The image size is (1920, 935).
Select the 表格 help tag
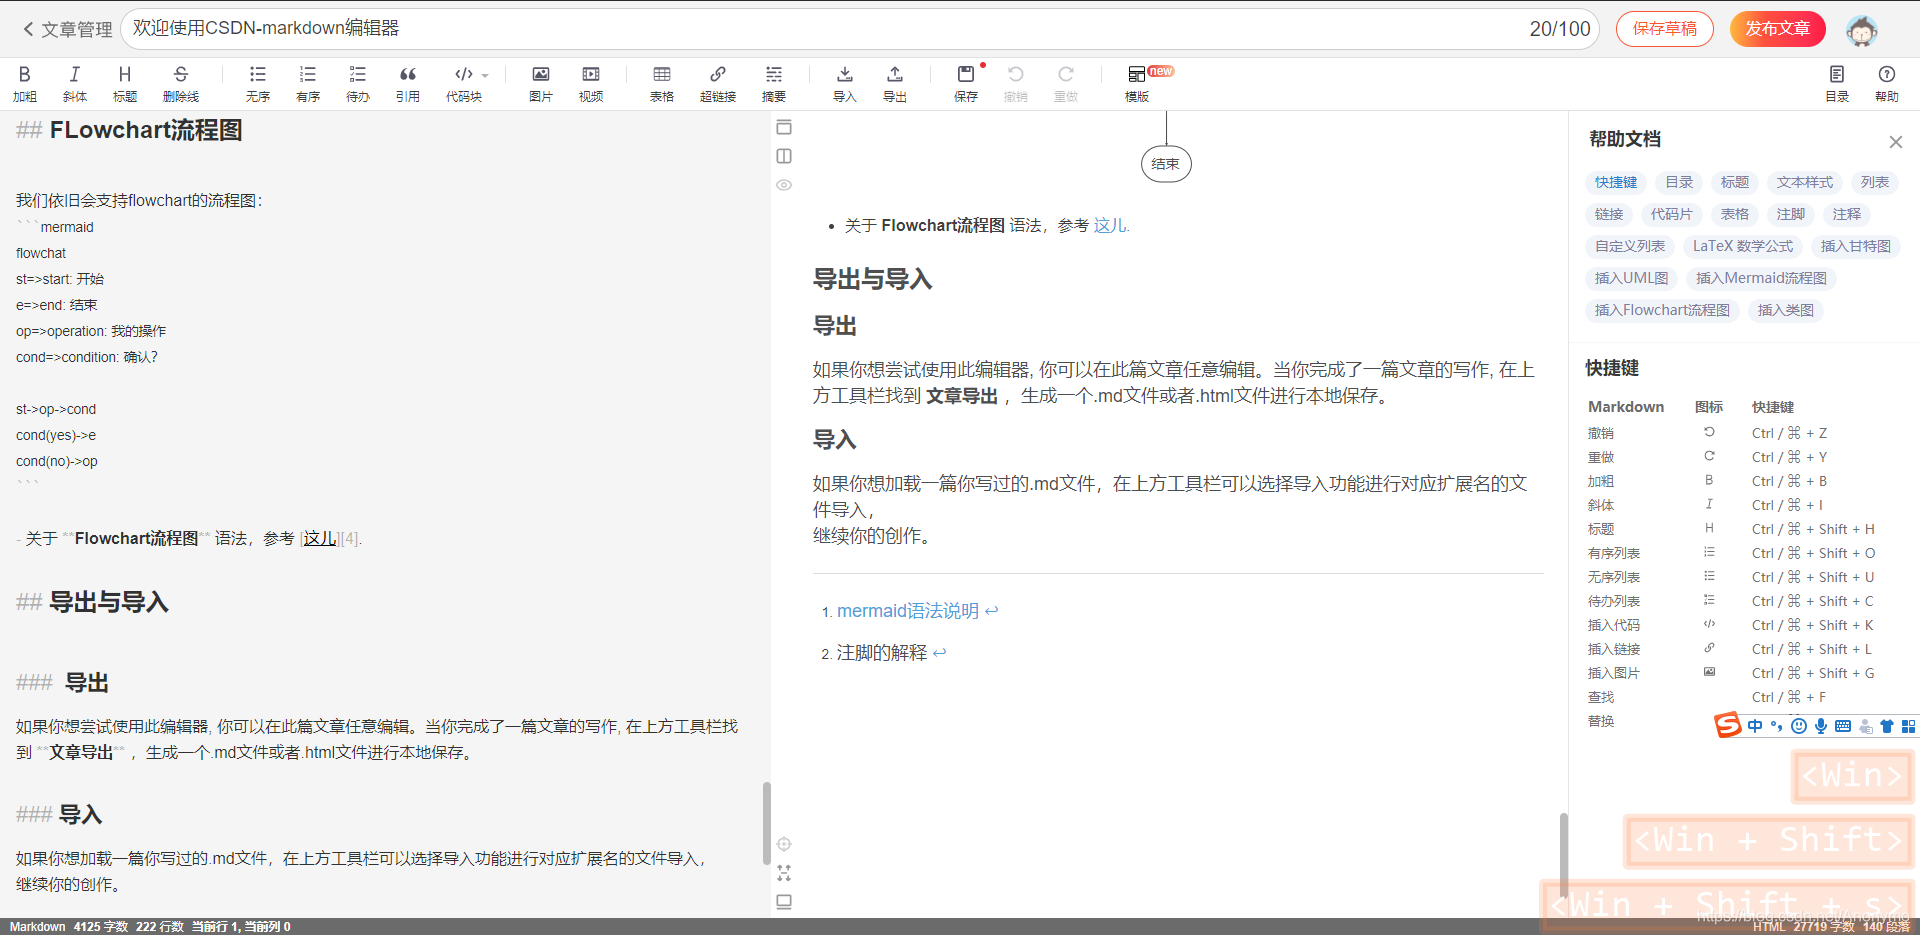coord(1735,214)
